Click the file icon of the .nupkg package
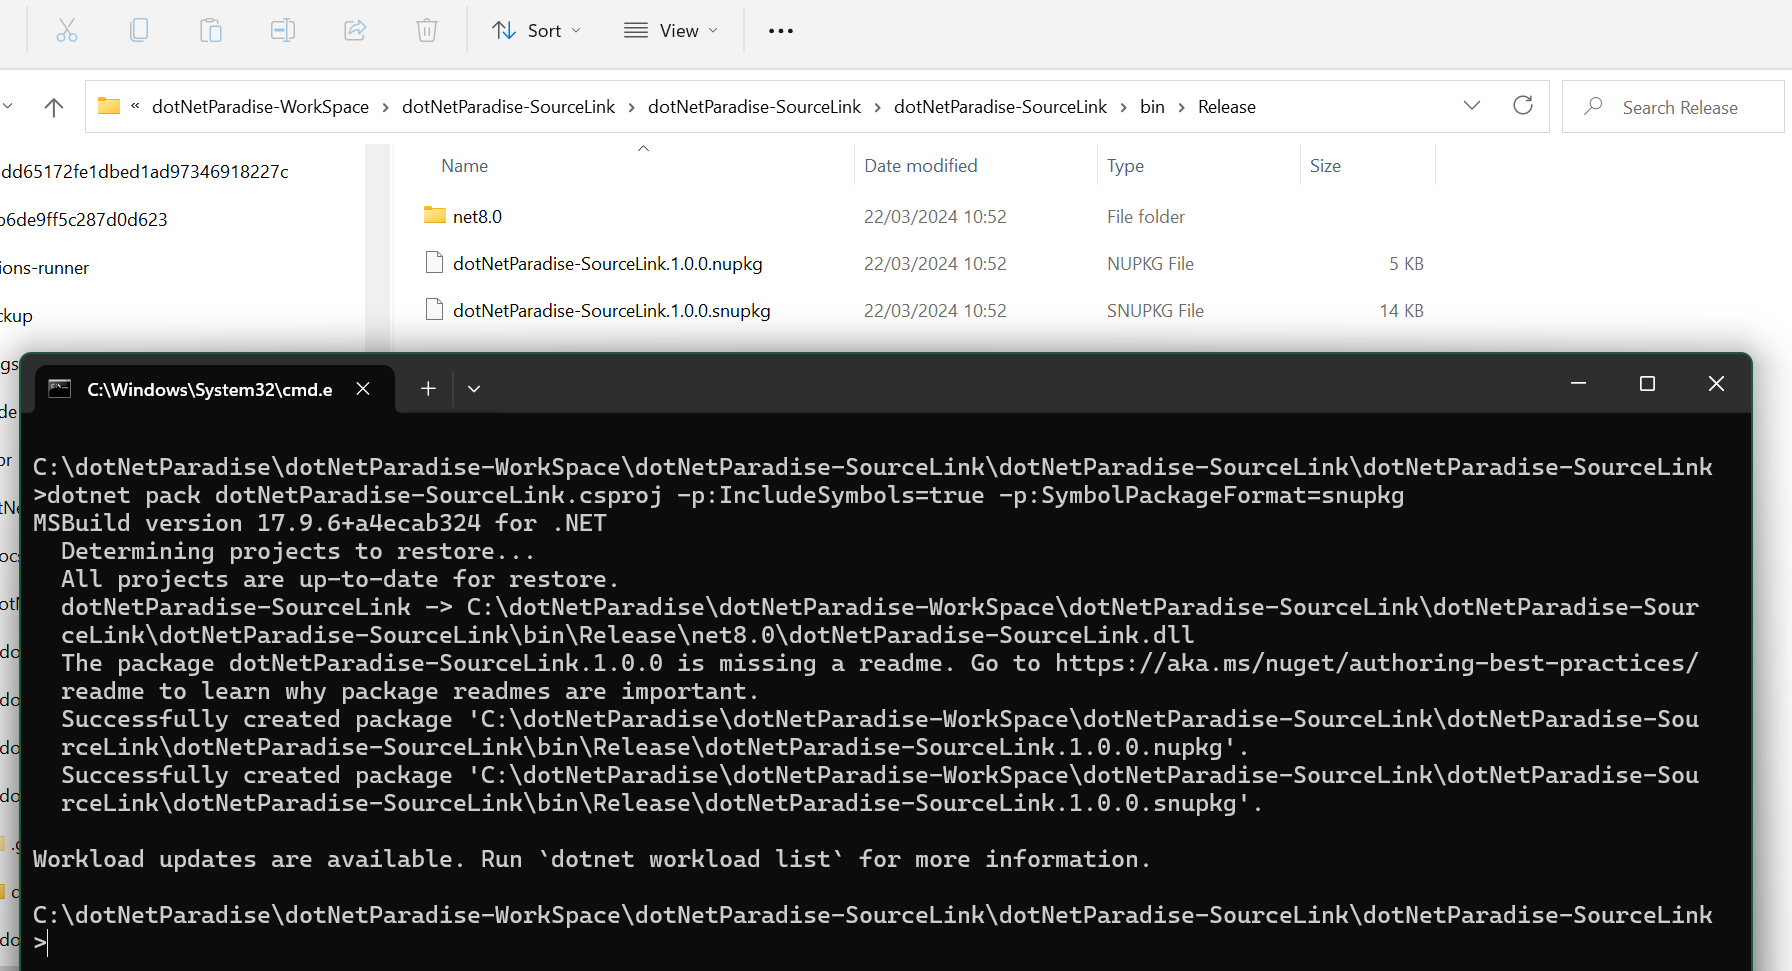 434,263
